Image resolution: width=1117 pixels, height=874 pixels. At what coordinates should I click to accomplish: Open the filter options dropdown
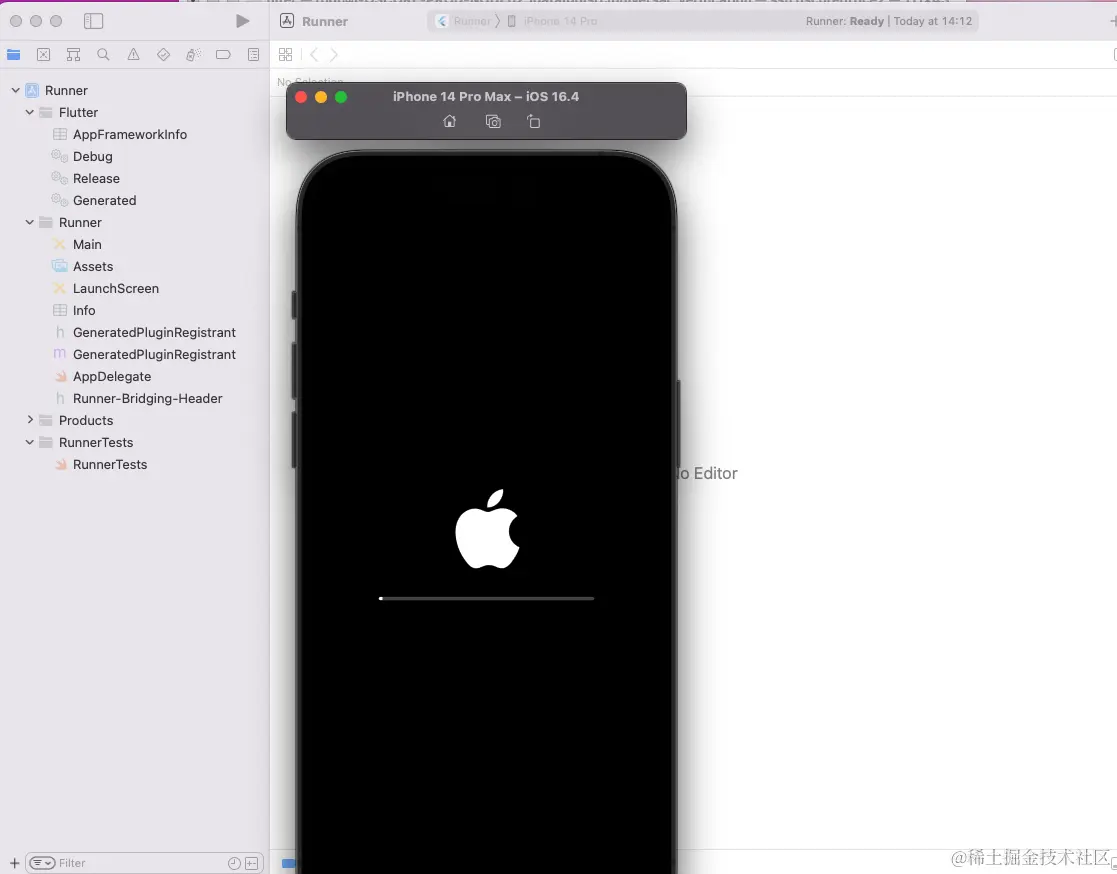(42, 863)
